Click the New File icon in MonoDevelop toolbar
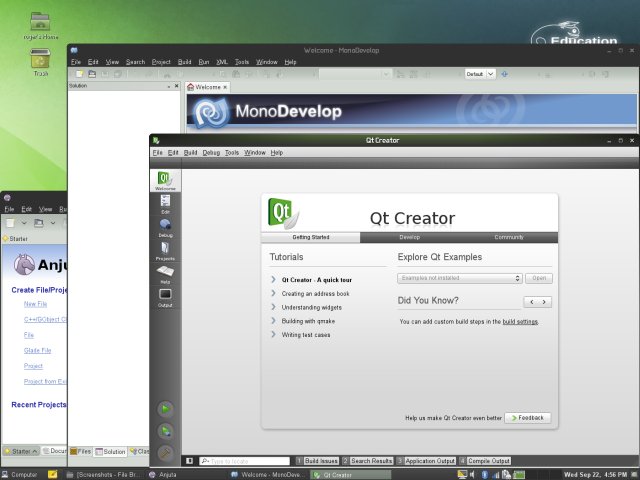The height and width of the screenshot is (480, 640). tap(80, 74)
